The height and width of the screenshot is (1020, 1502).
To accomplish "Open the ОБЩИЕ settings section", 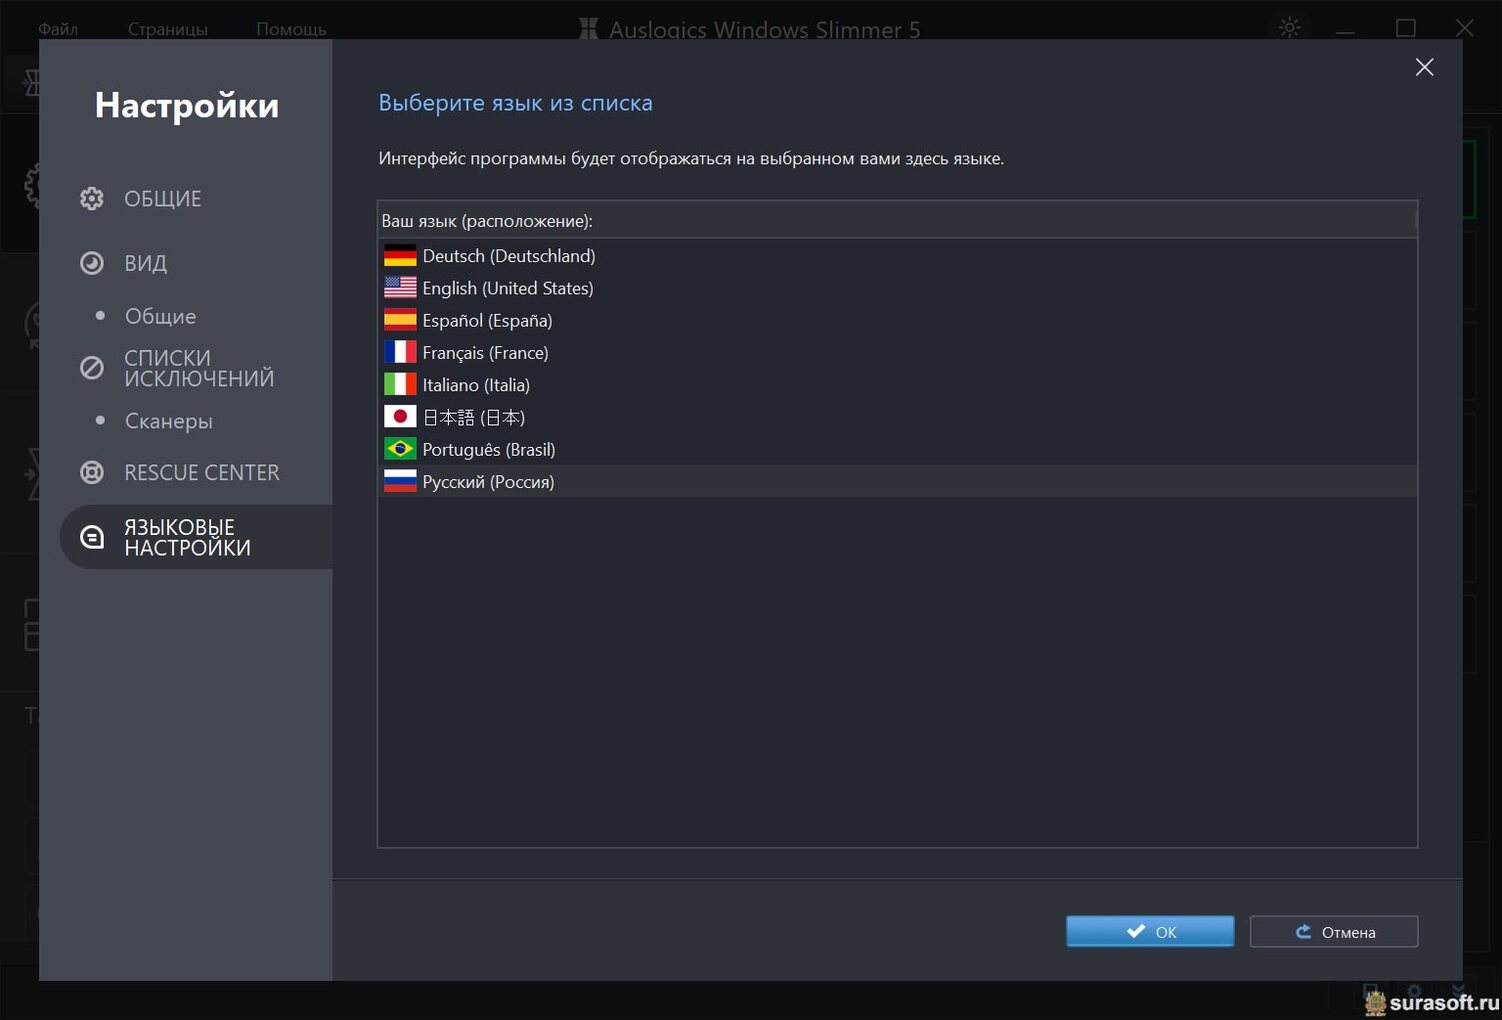I will (x=163, y=199).
